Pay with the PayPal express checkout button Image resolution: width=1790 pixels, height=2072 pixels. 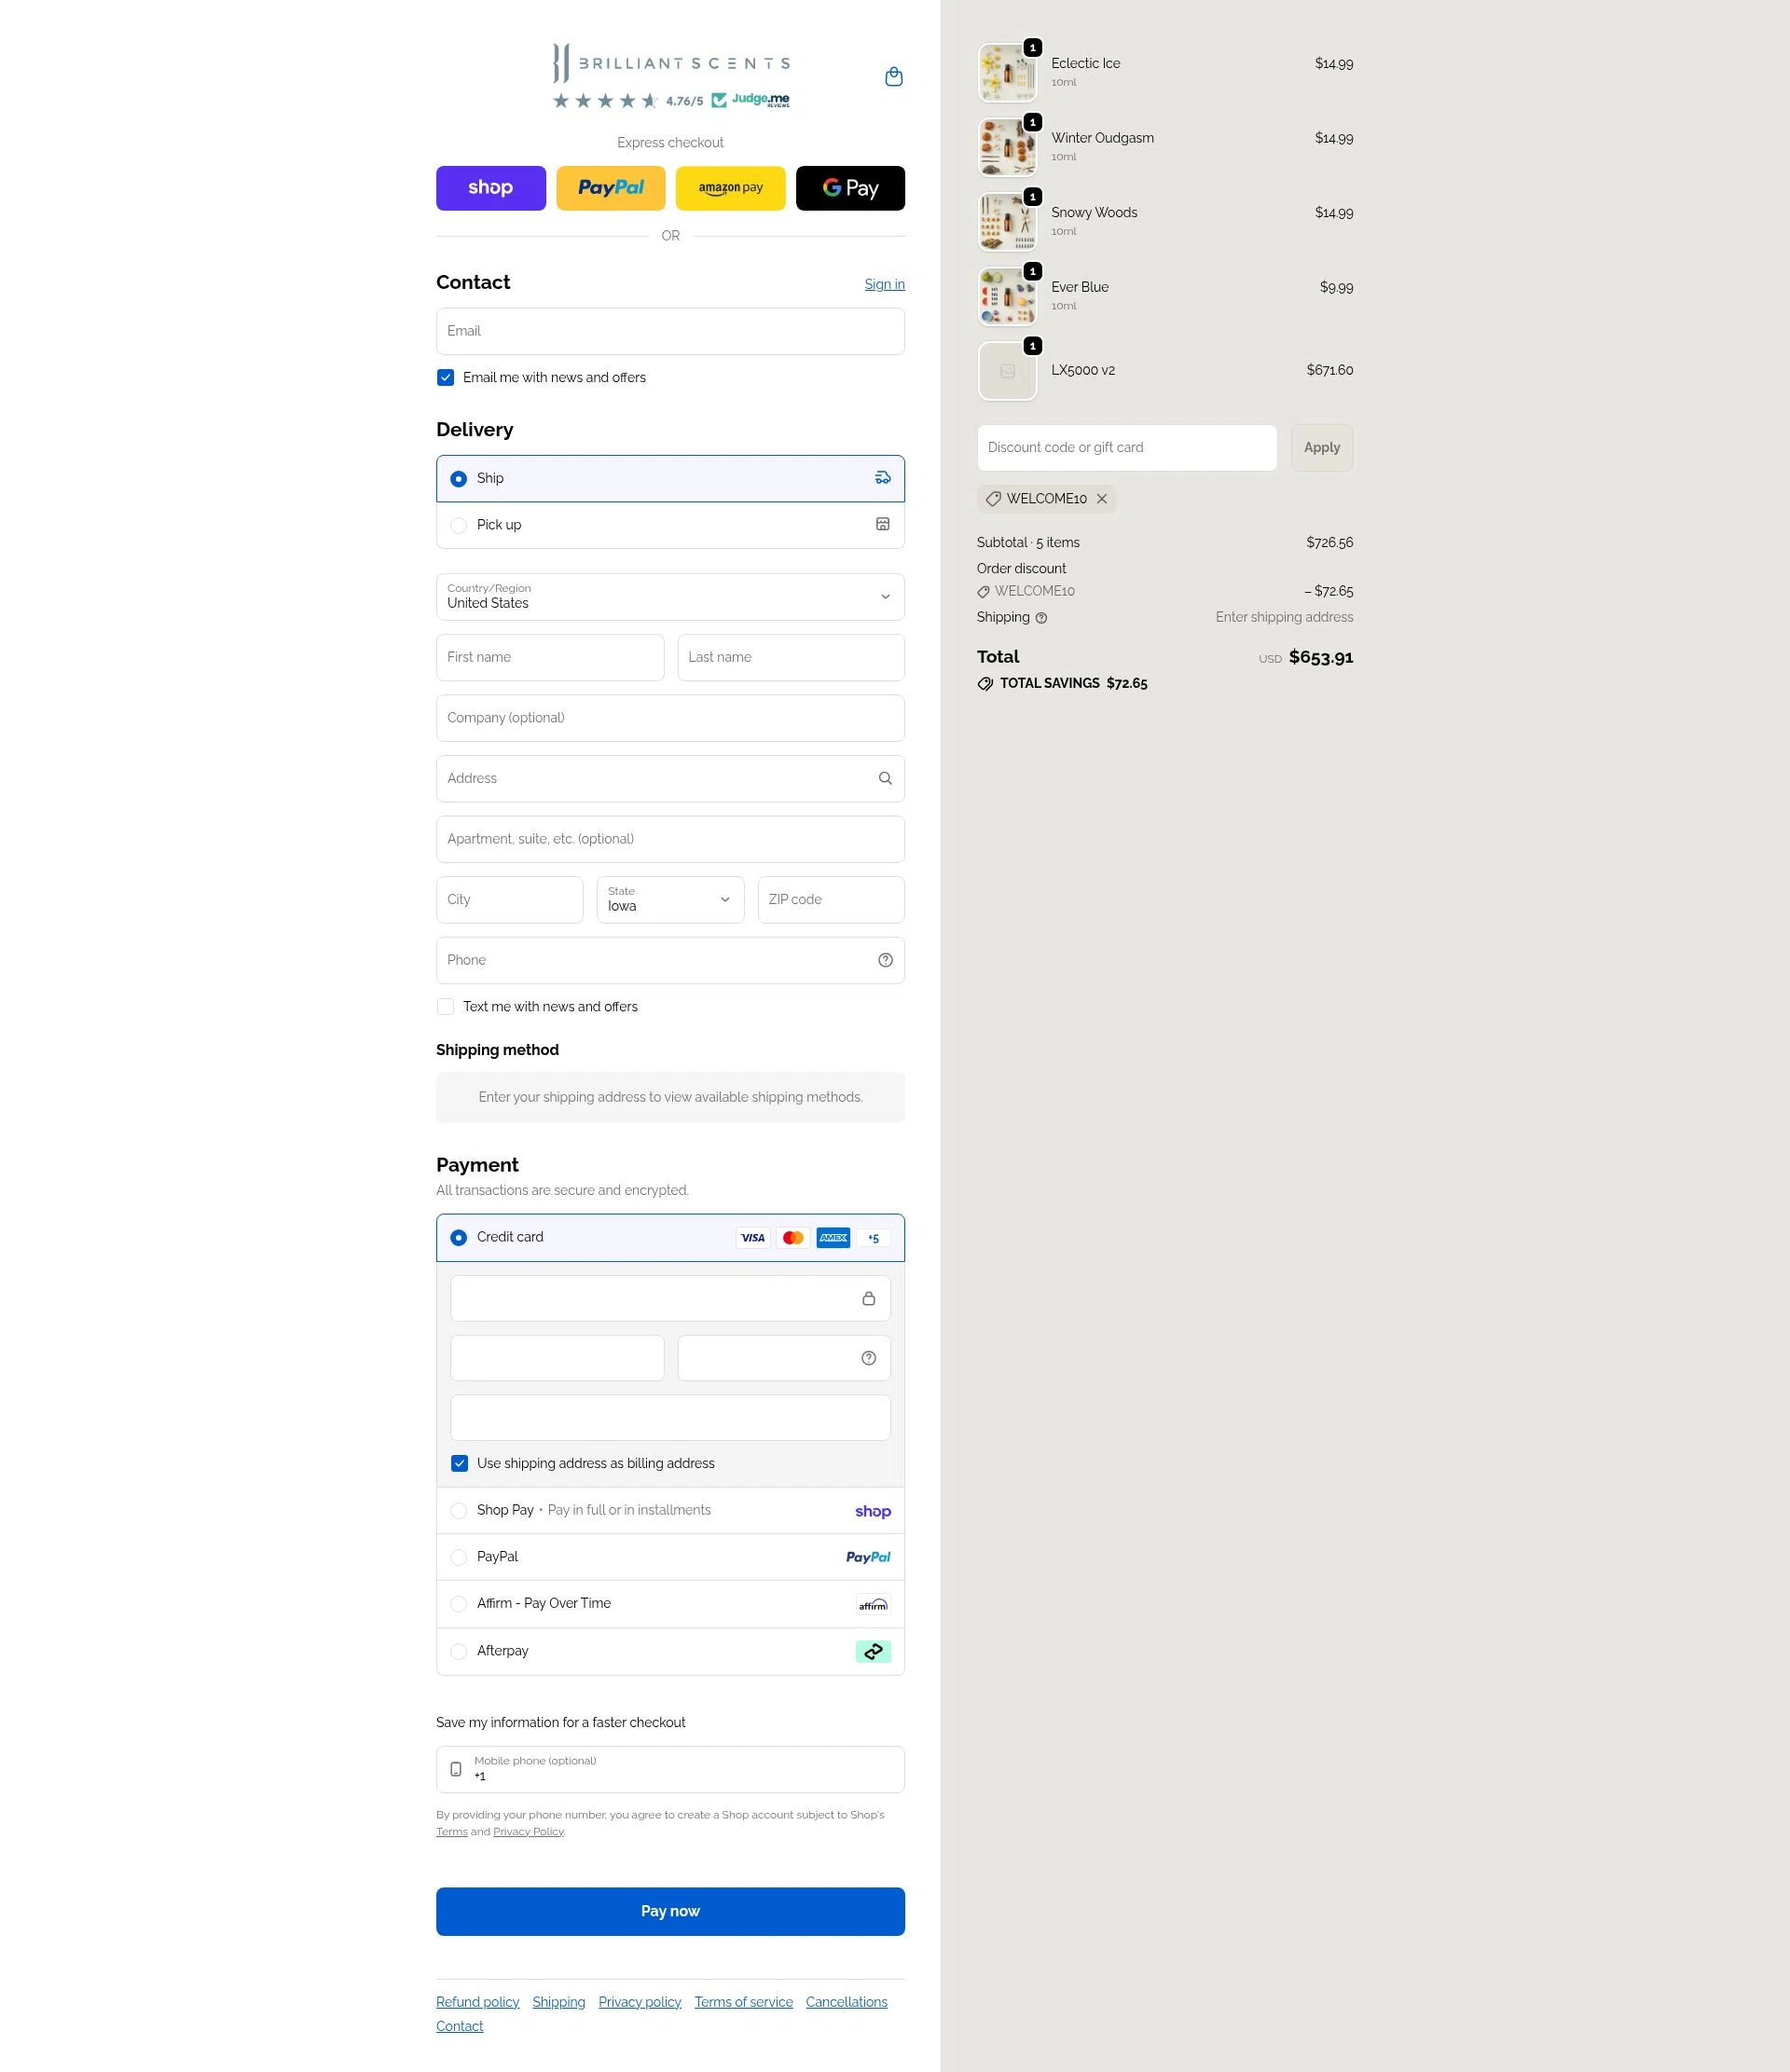coord(610,188)
